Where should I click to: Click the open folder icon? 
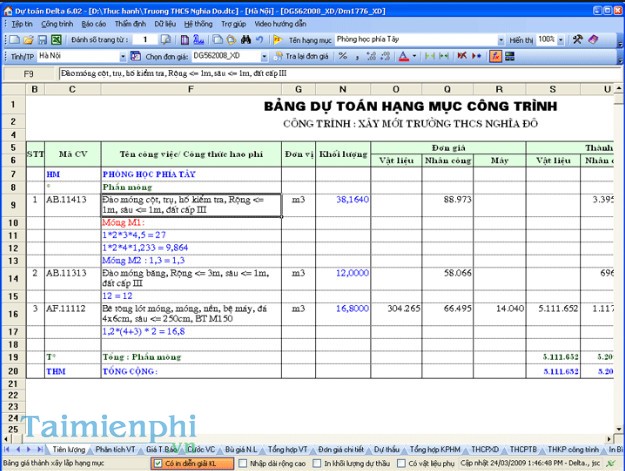coord(26,39)
